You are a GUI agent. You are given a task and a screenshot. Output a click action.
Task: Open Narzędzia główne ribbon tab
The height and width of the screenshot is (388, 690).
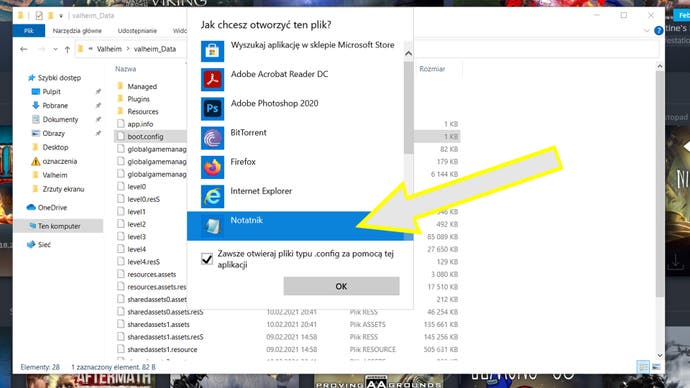pyautogui.click(x=77, y=31)
